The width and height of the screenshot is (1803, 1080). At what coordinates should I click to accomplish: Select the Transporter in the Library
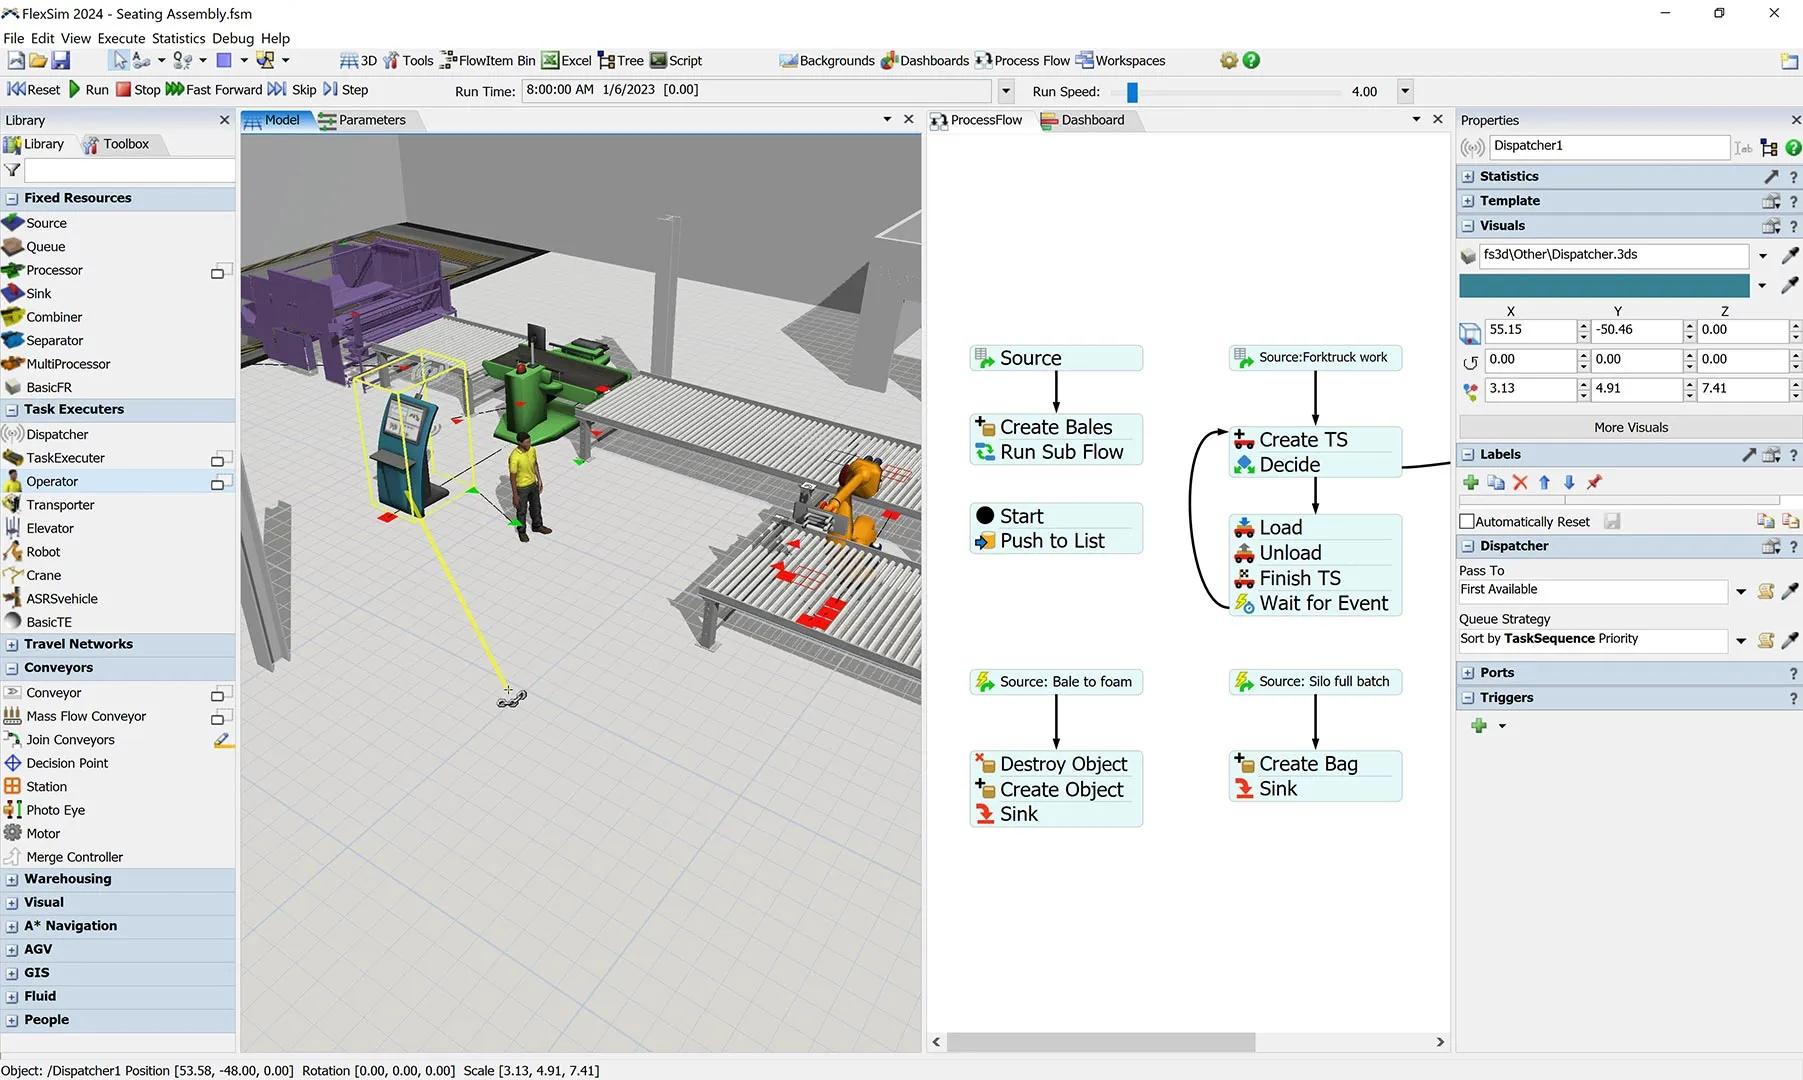click(58, 505)
